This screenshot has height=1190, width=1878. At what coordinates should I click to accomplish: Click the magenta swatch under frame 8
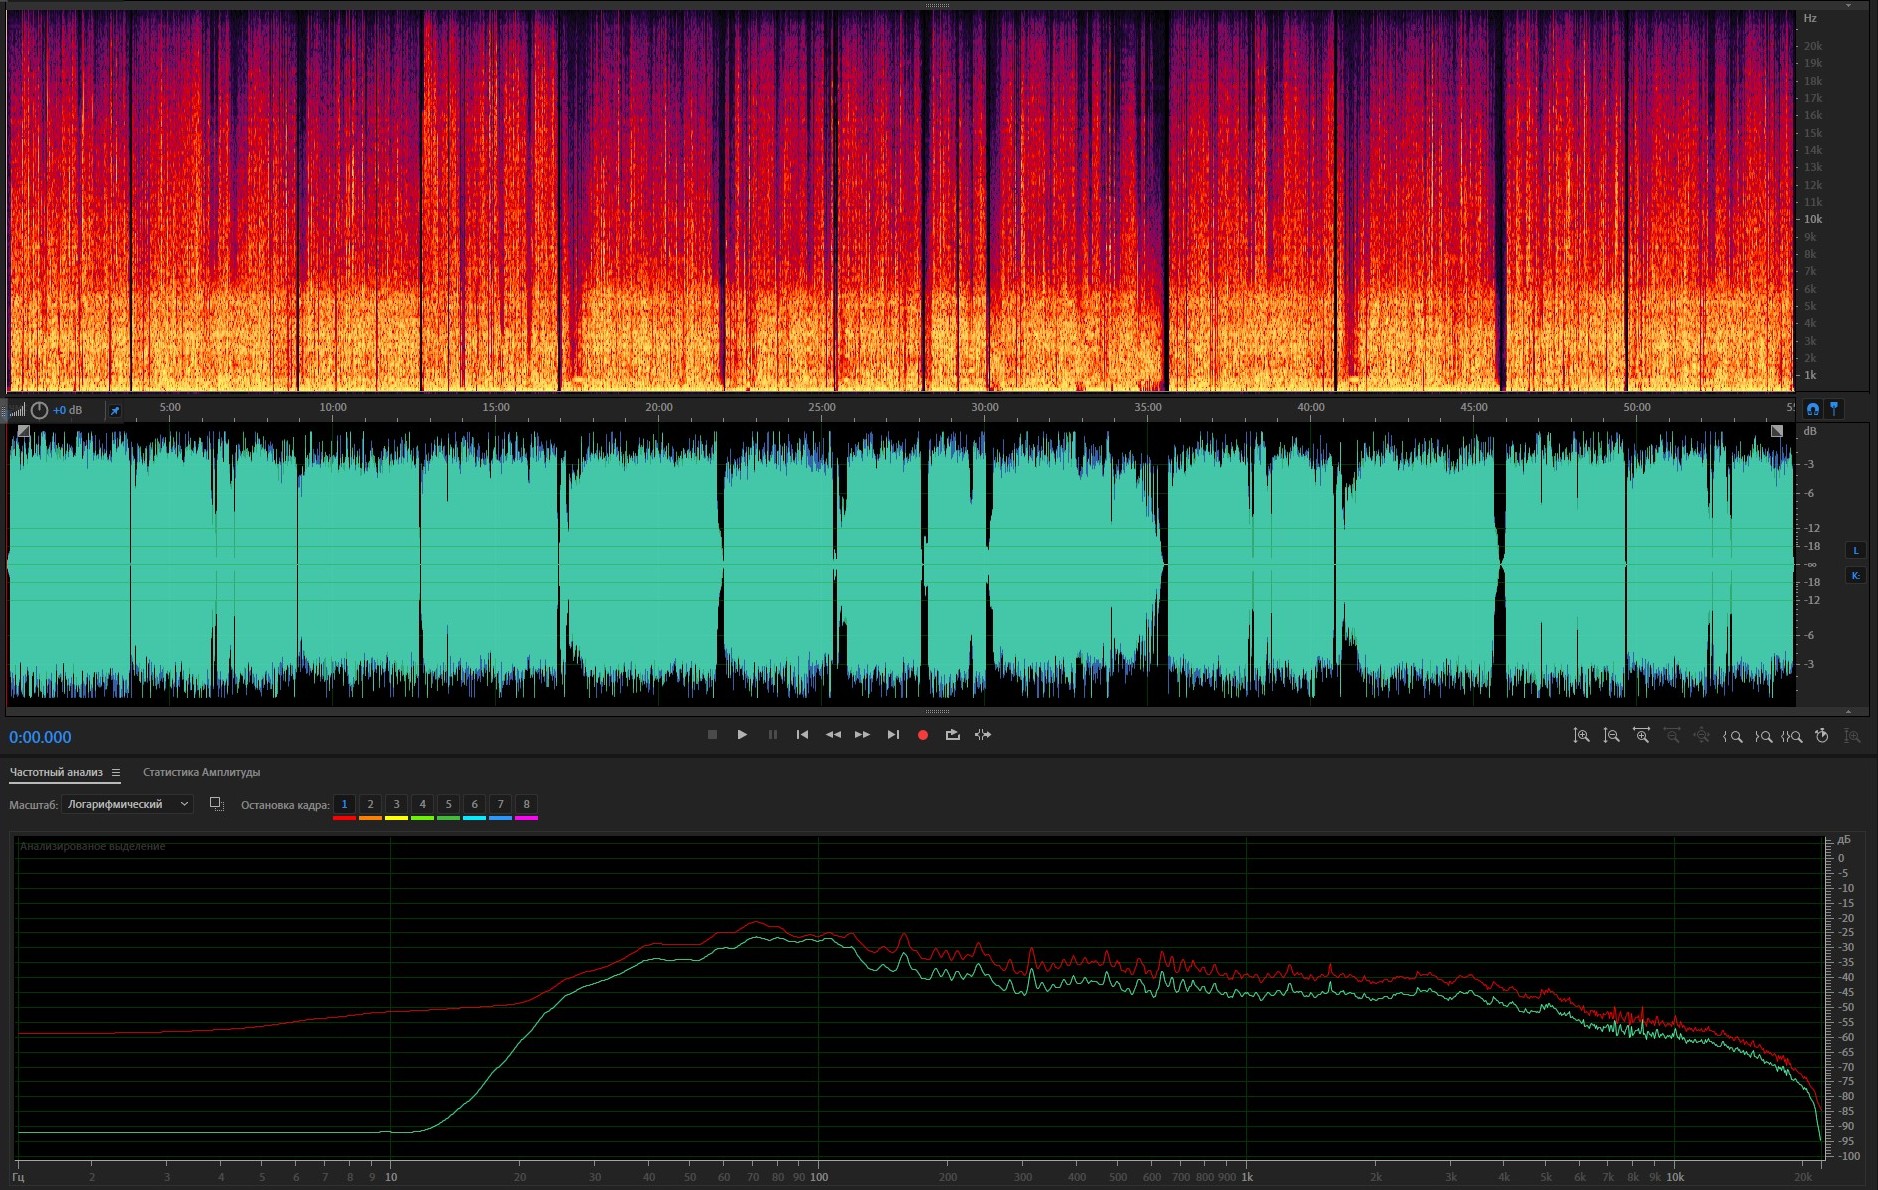526,818
